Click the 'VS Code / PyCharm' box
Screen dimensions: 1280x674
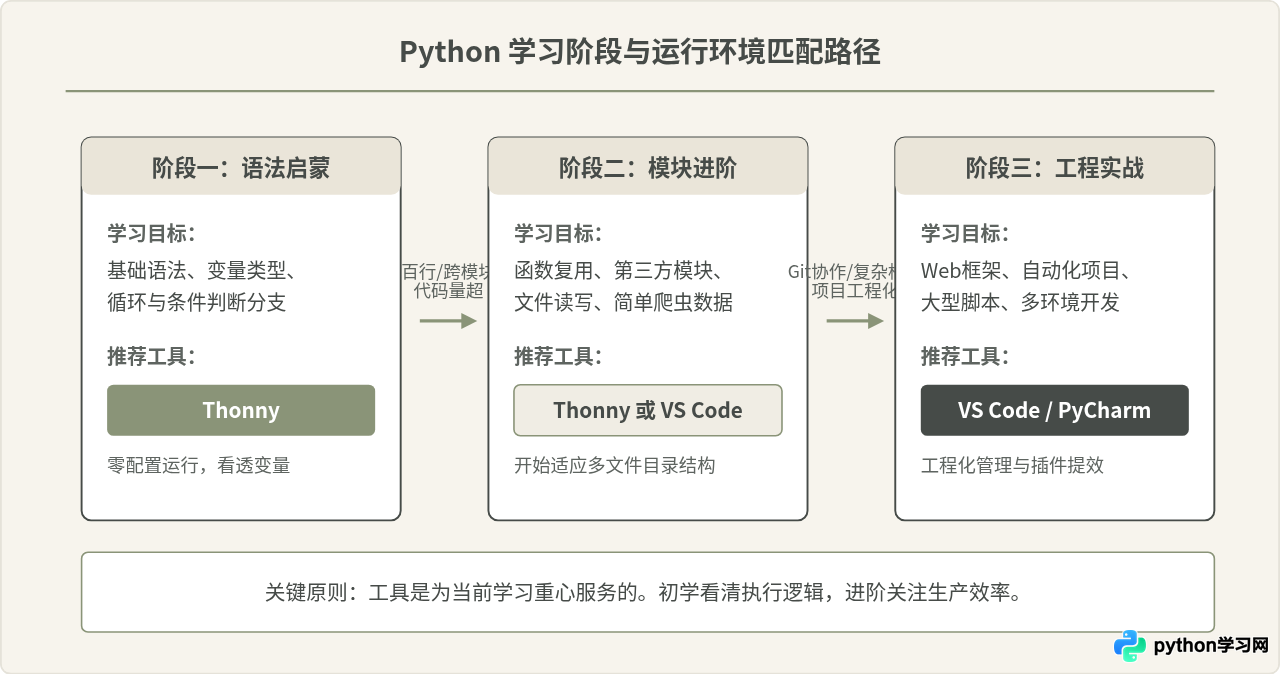[x=1055, y=410]
